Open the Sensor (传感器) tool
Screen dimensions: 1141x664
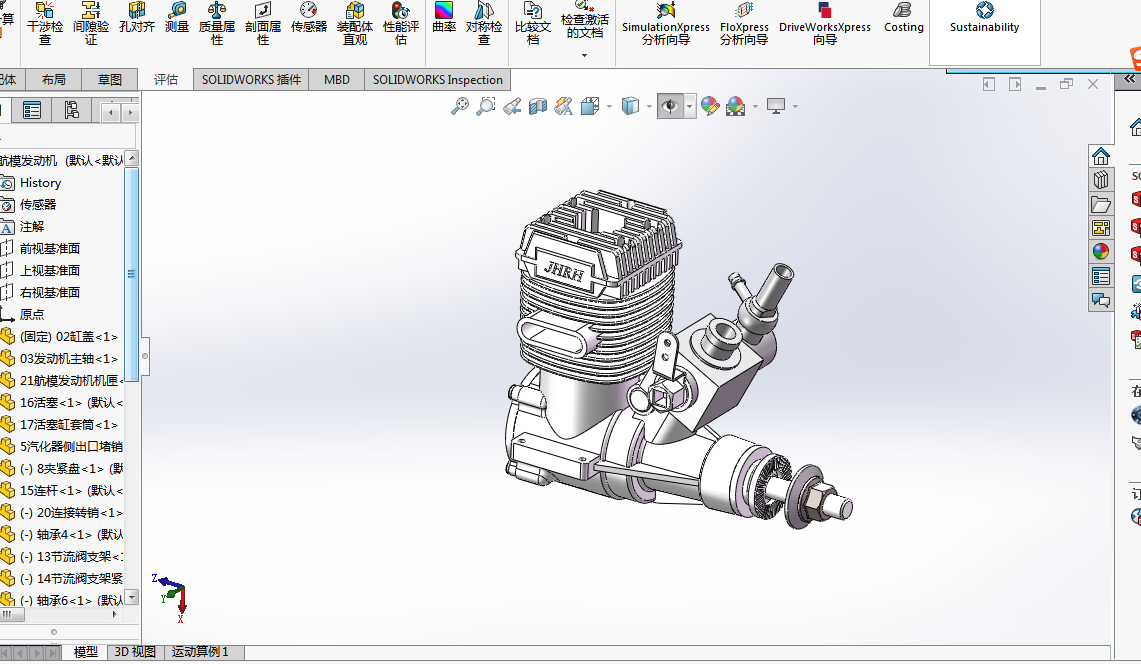(x=309, y=18)
